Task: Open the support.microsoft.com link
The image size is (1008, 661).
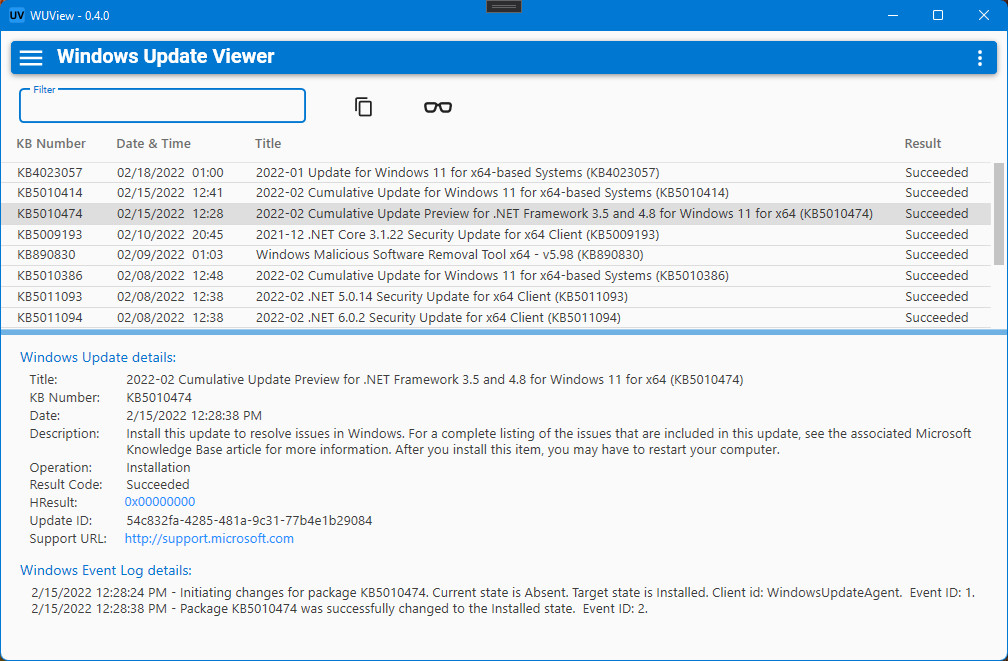Action: click(x=209, y=538)
